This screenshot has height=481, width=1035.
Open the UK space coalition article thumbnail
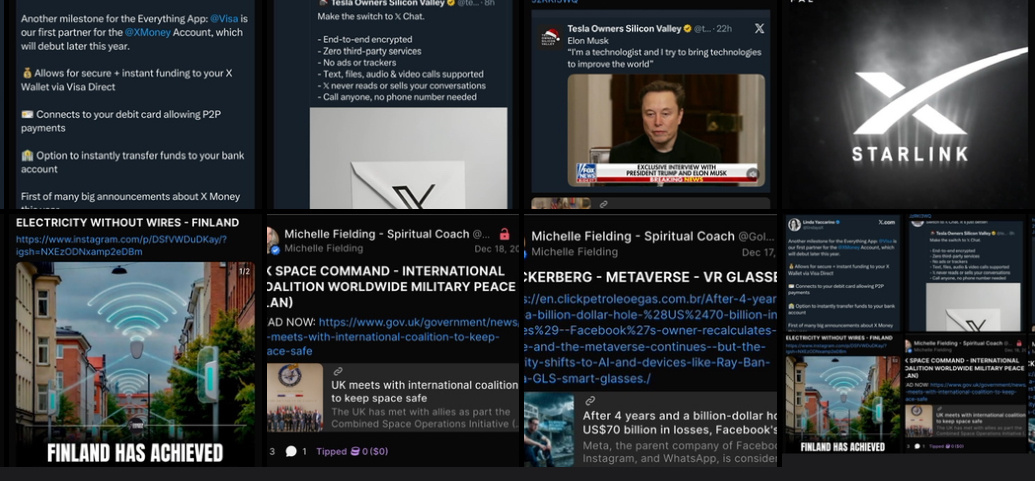(295, 398)
